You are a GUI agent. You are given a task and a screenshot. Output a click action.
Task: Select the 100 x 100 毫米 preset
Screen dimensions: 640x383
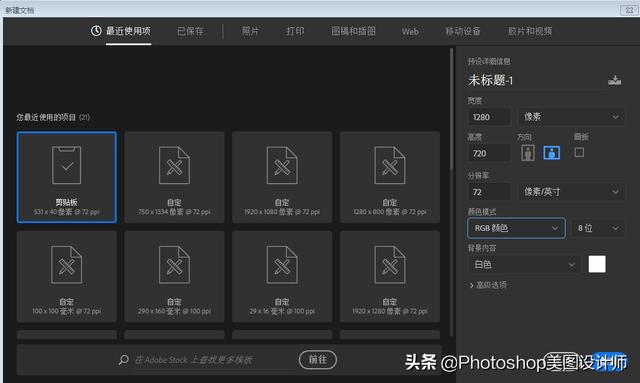click(x=67, y=276)
